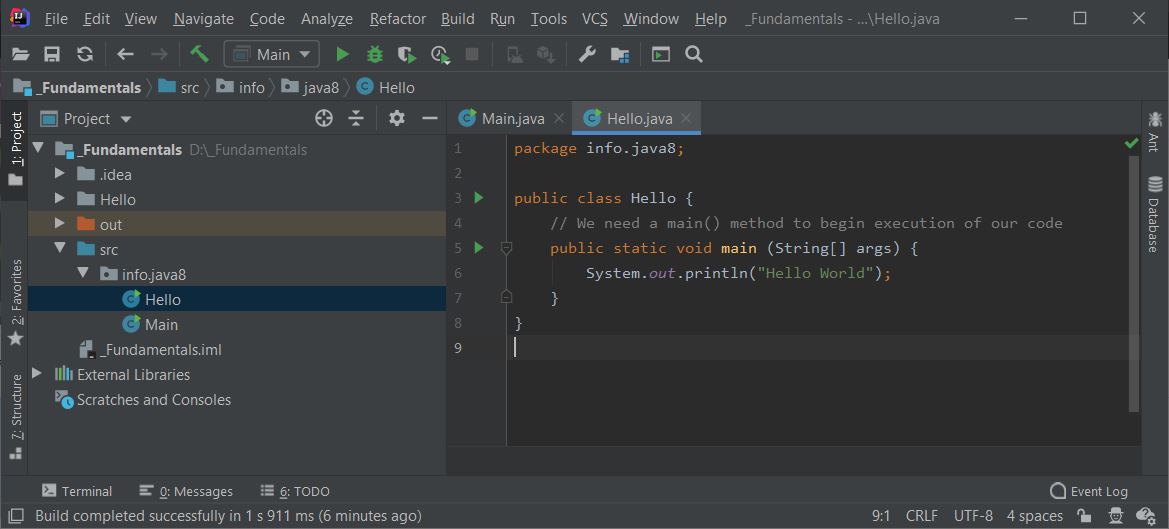Toggle file read-only lock icon
Screen dimensions: 1169x529
[x=1084, y=516]
